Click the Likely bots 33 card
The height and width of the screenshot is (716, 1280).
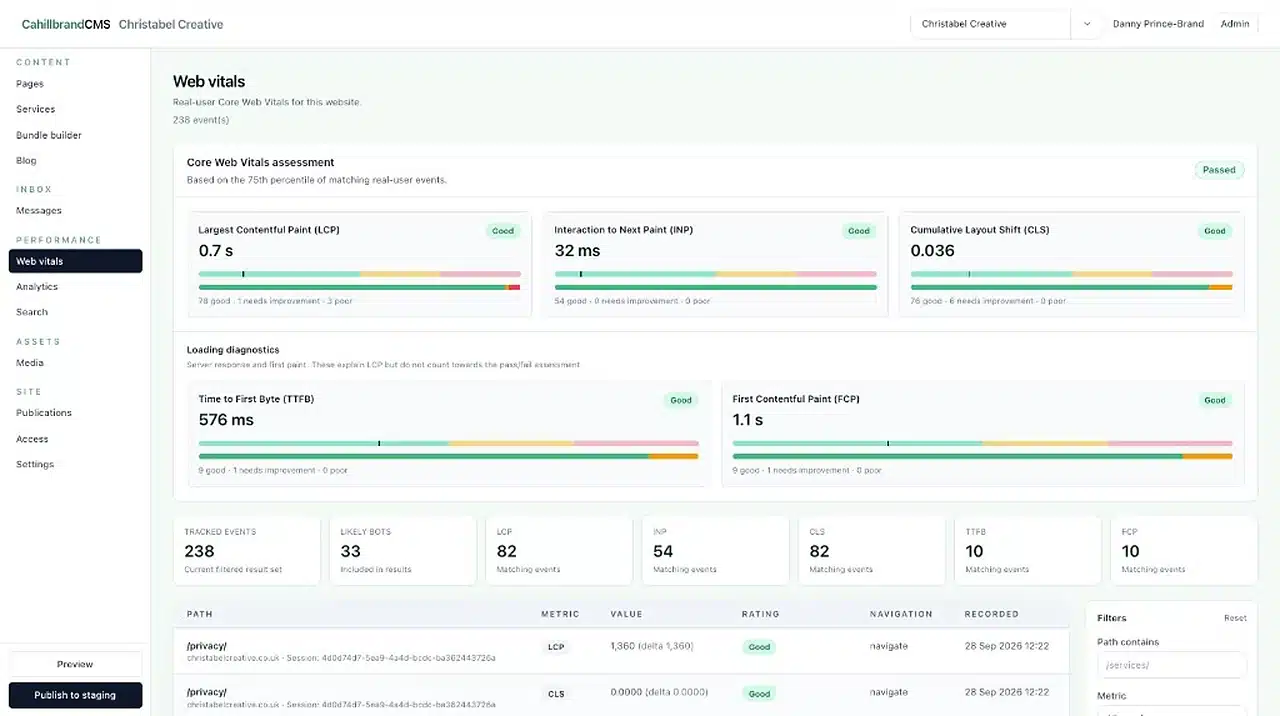403,551
